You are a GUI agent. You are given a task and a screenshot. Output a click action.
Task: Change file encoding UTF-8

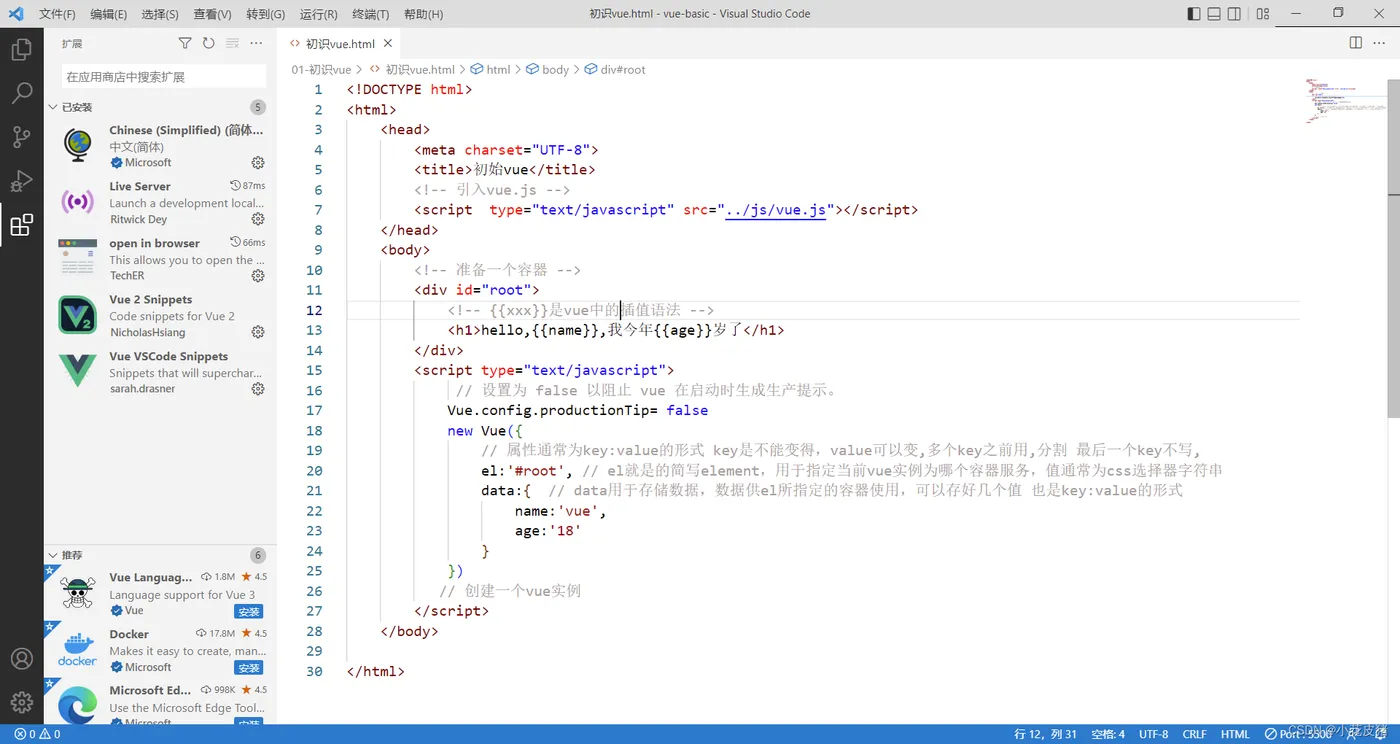1153,734
